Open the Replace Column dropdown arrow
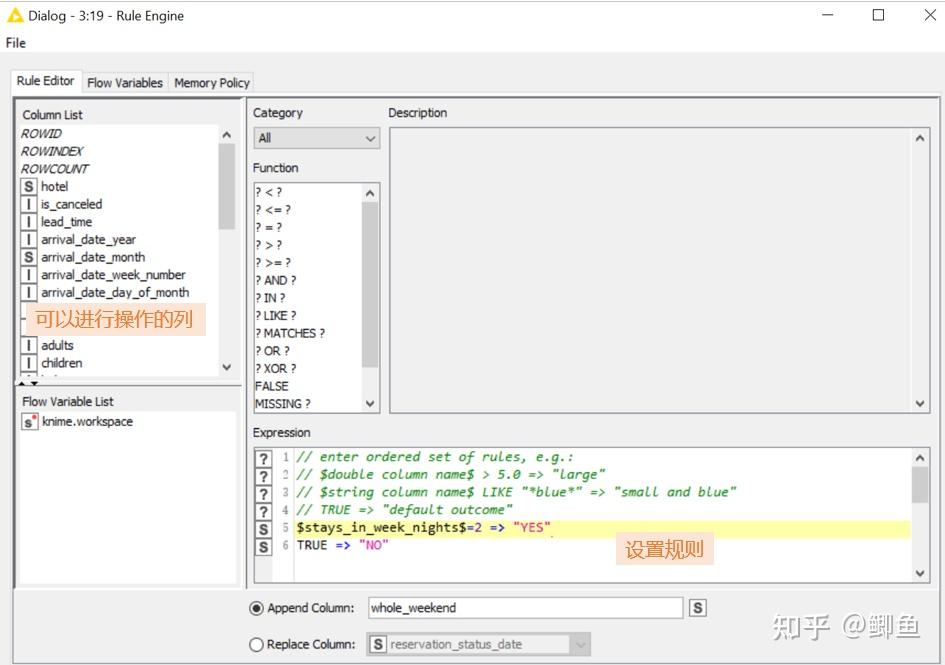 click(x=580, y=645)
